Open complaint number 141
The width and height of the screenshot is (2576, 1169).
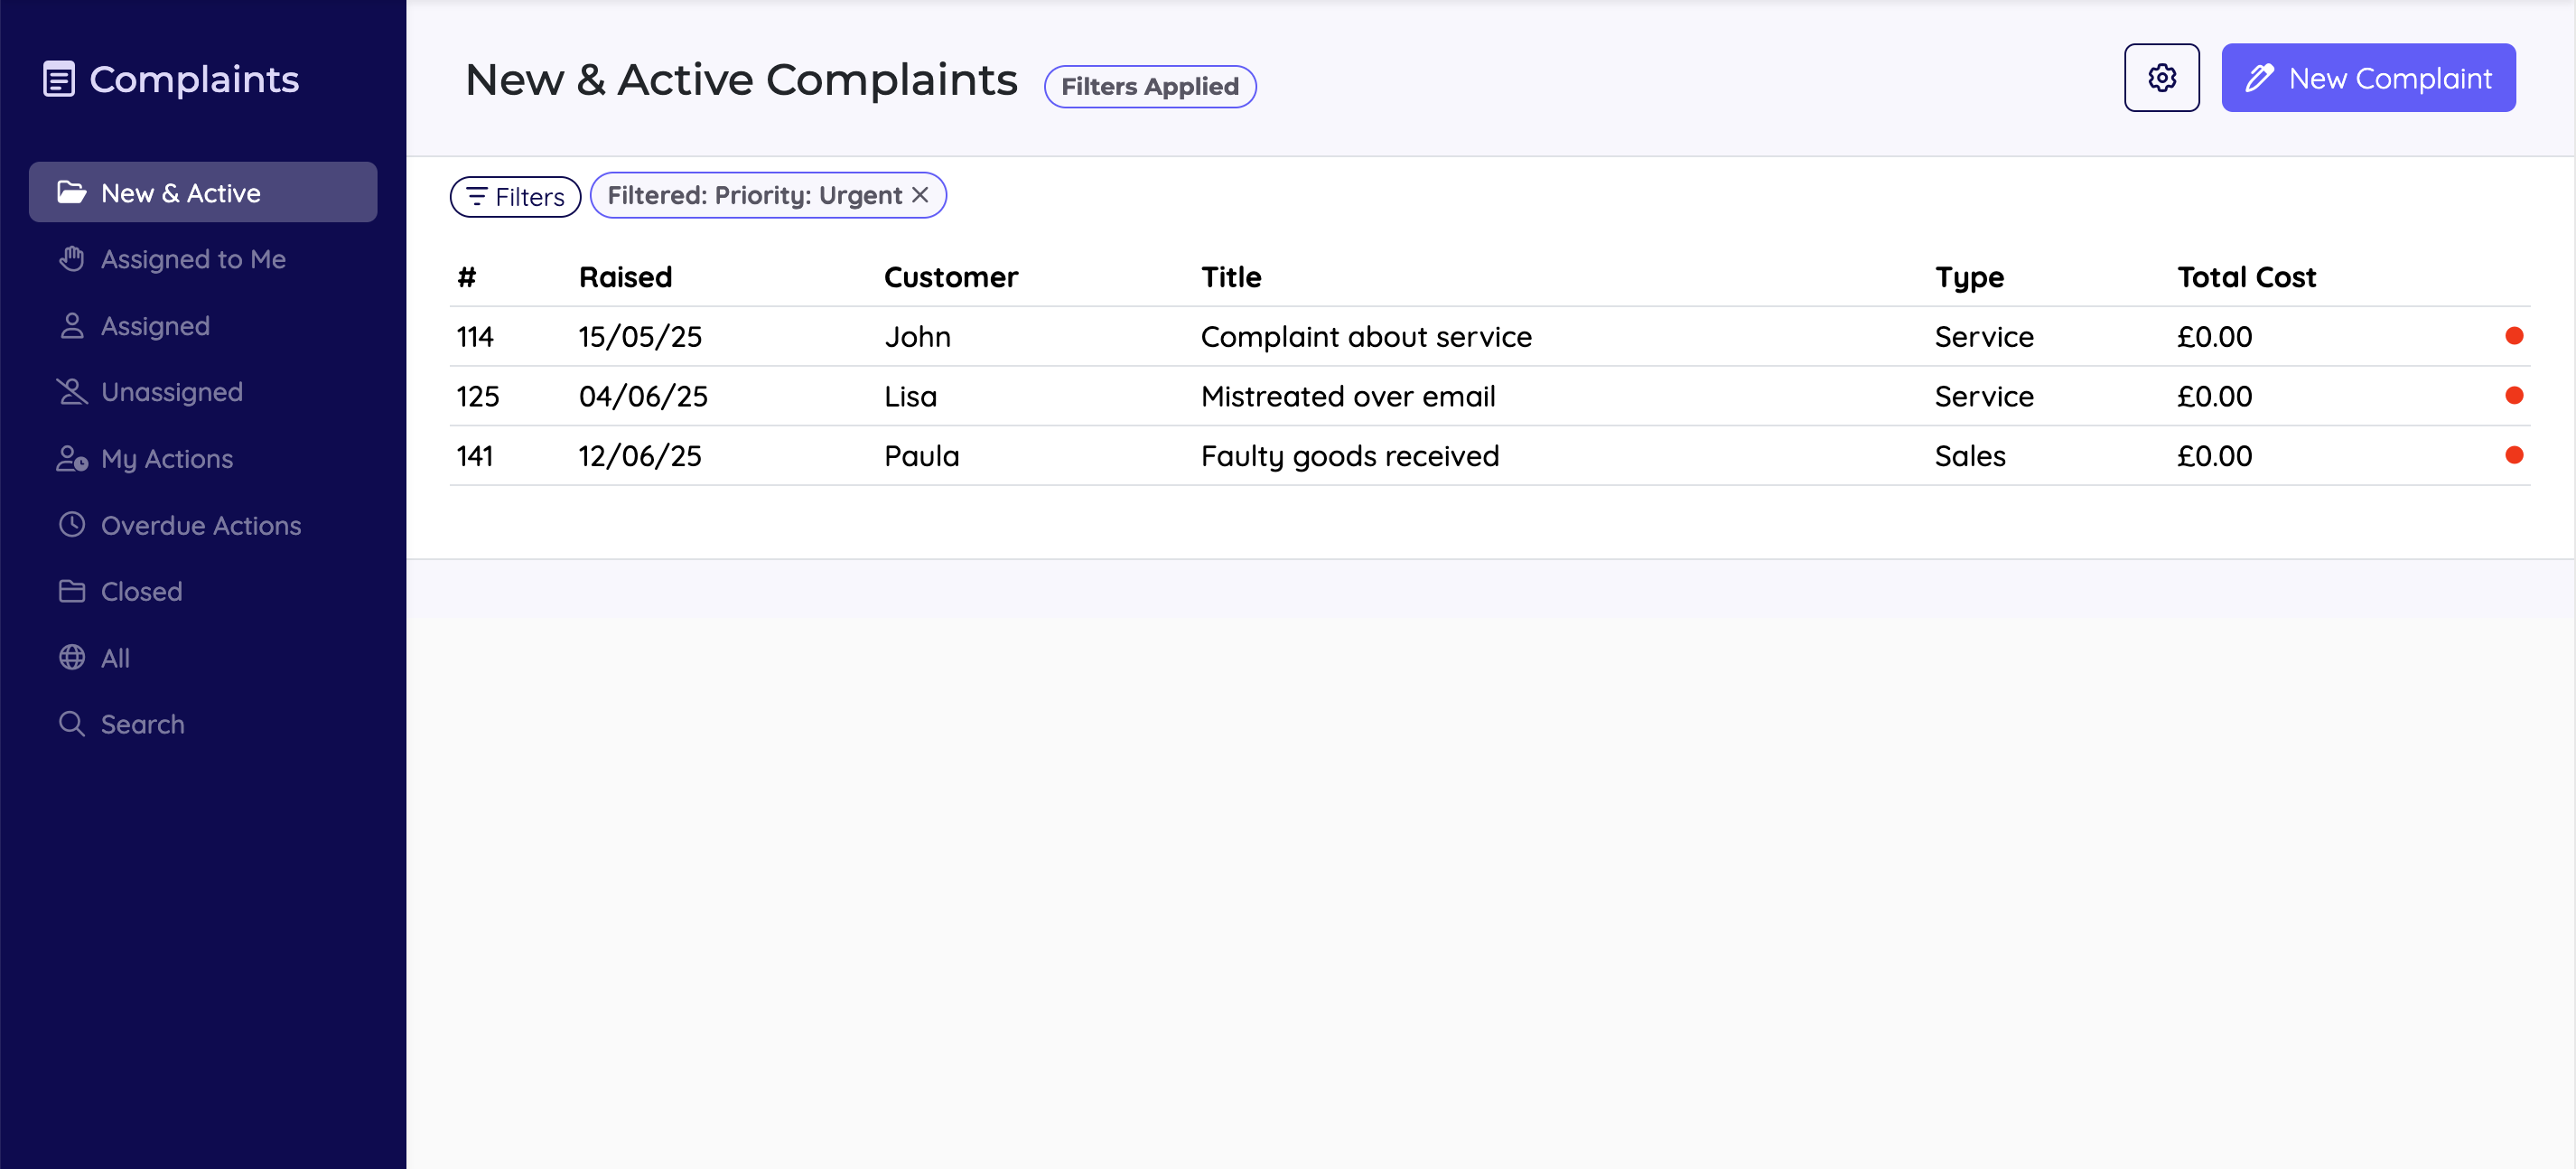(475, 457)
